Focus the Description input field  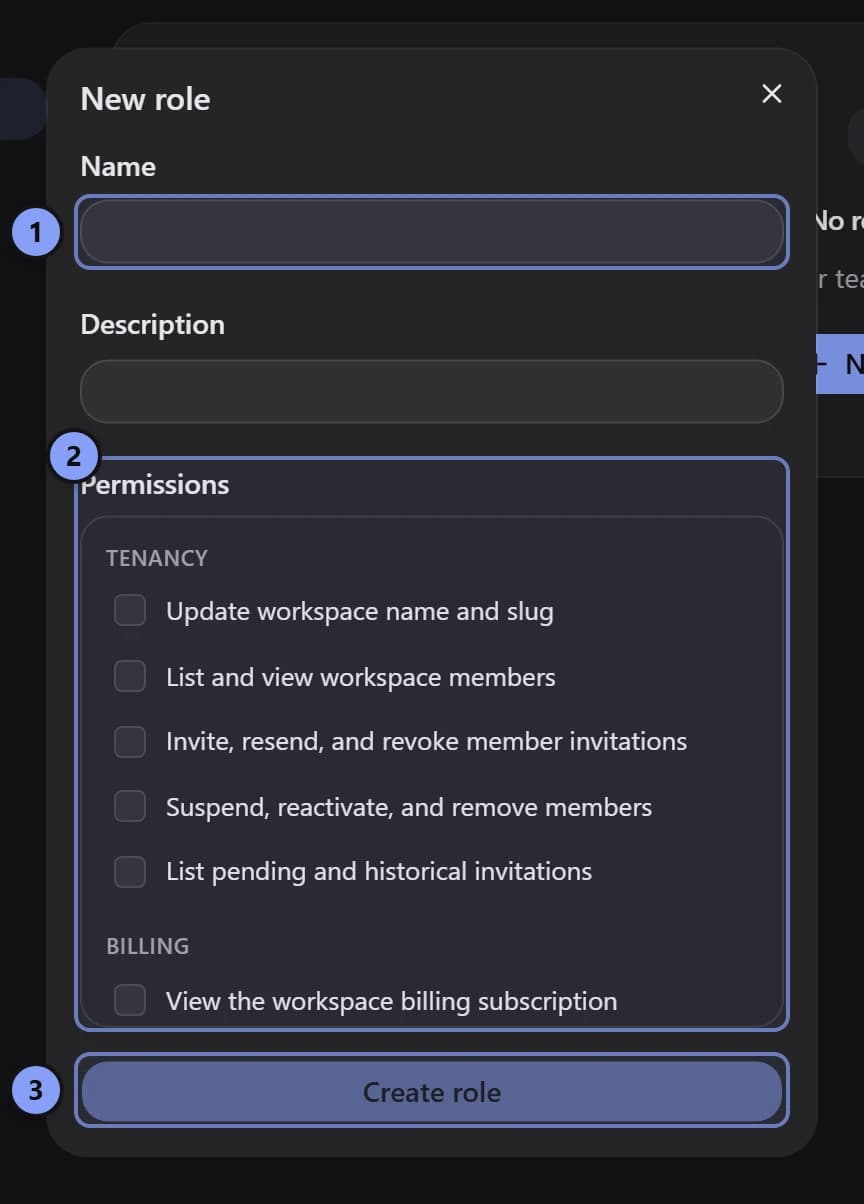point(431,391)
